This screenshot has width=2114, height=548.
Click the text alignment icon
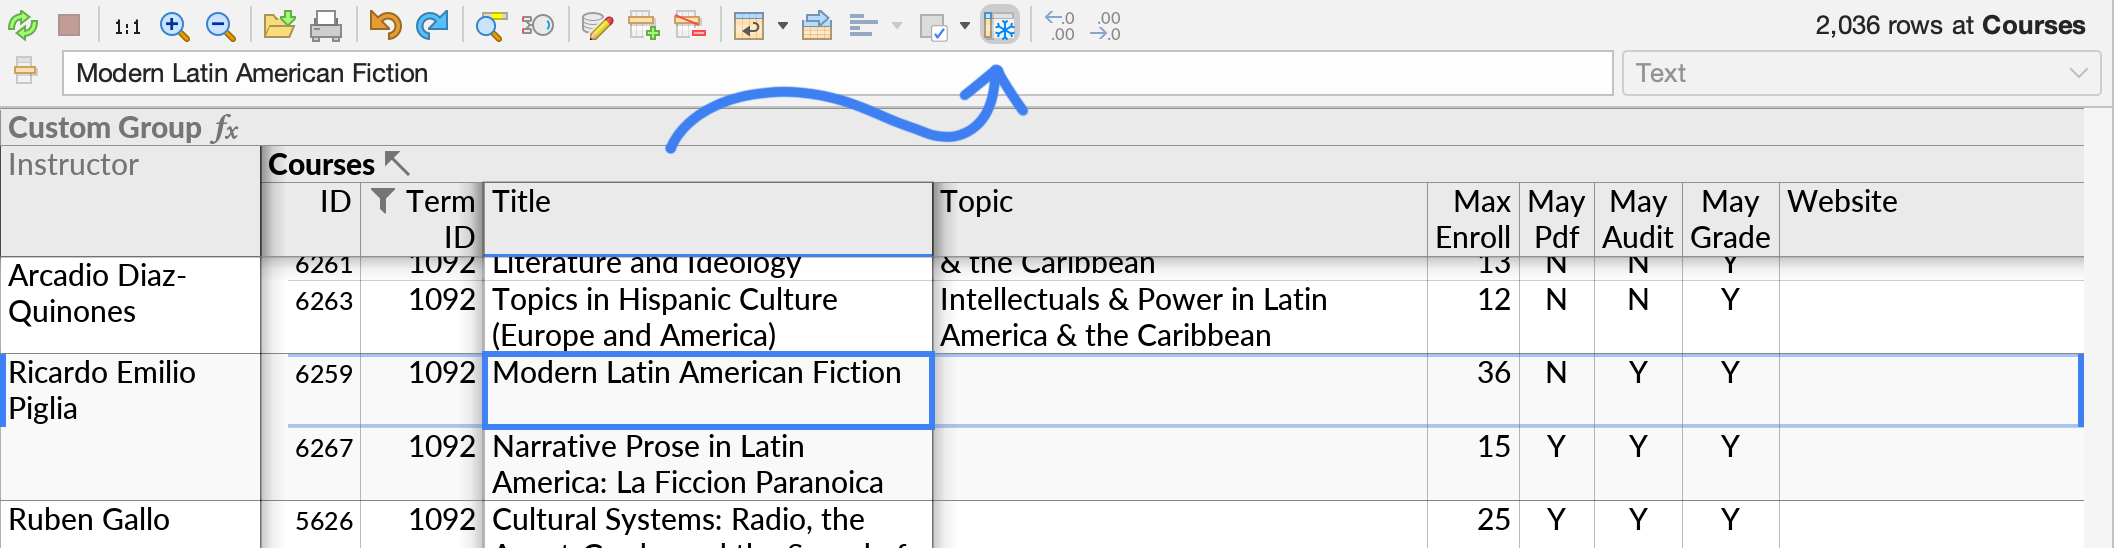pyautogui.click(x=863, y=26)
